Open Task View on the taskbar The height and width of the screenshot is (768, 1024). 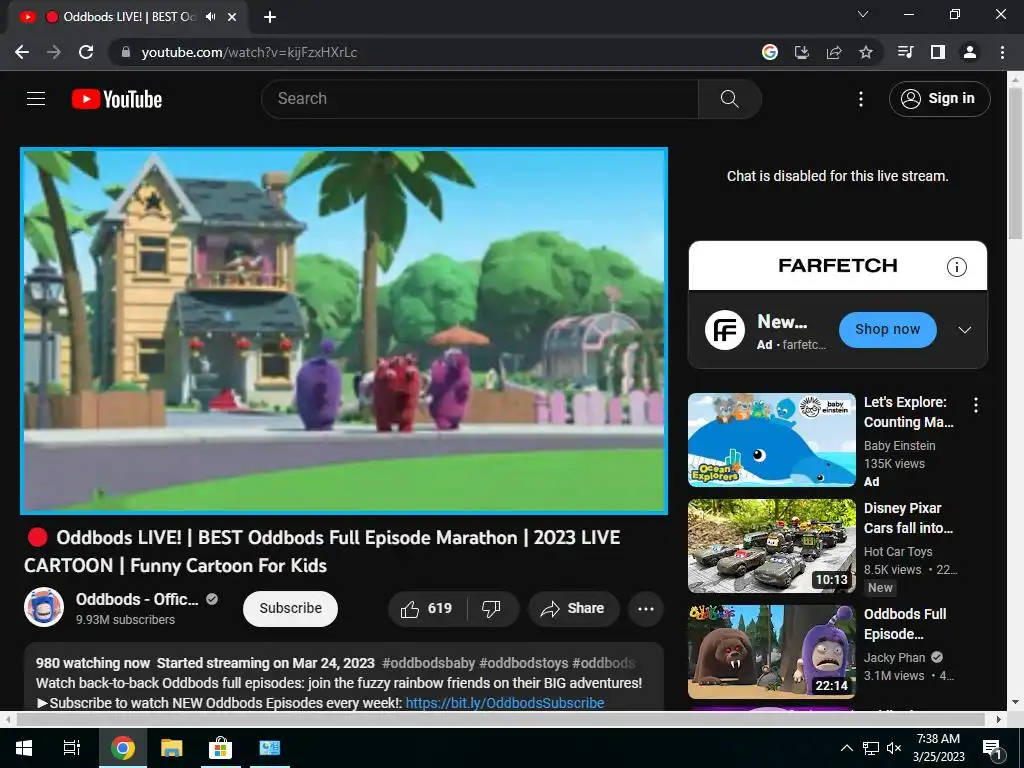tap(71, 748)
